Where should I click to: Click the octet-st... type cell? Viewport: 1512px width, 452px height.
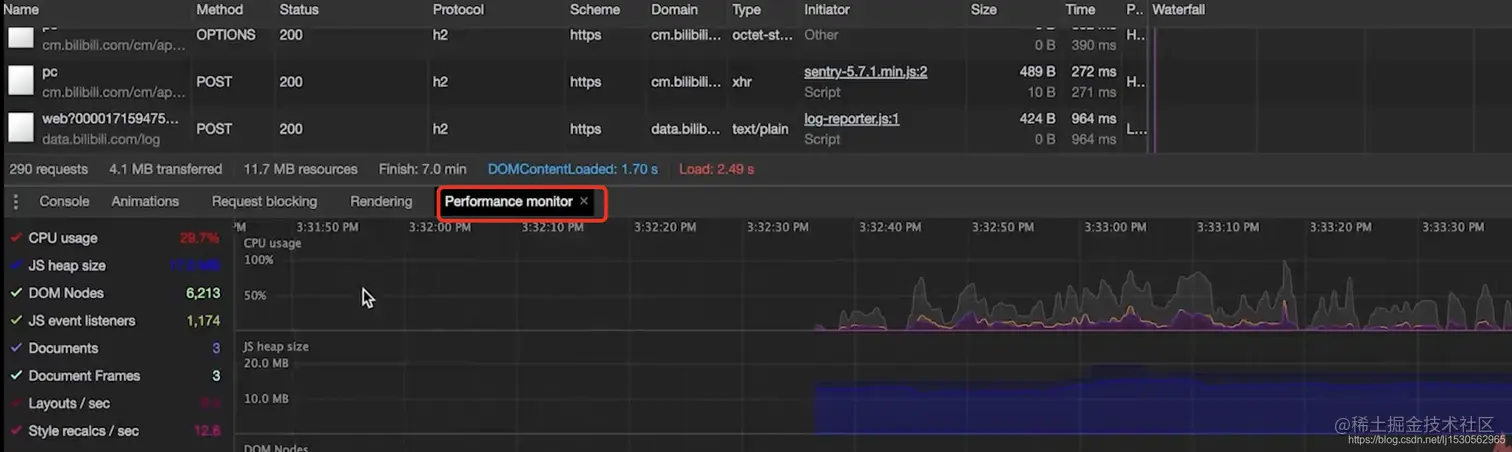(761, 34)
